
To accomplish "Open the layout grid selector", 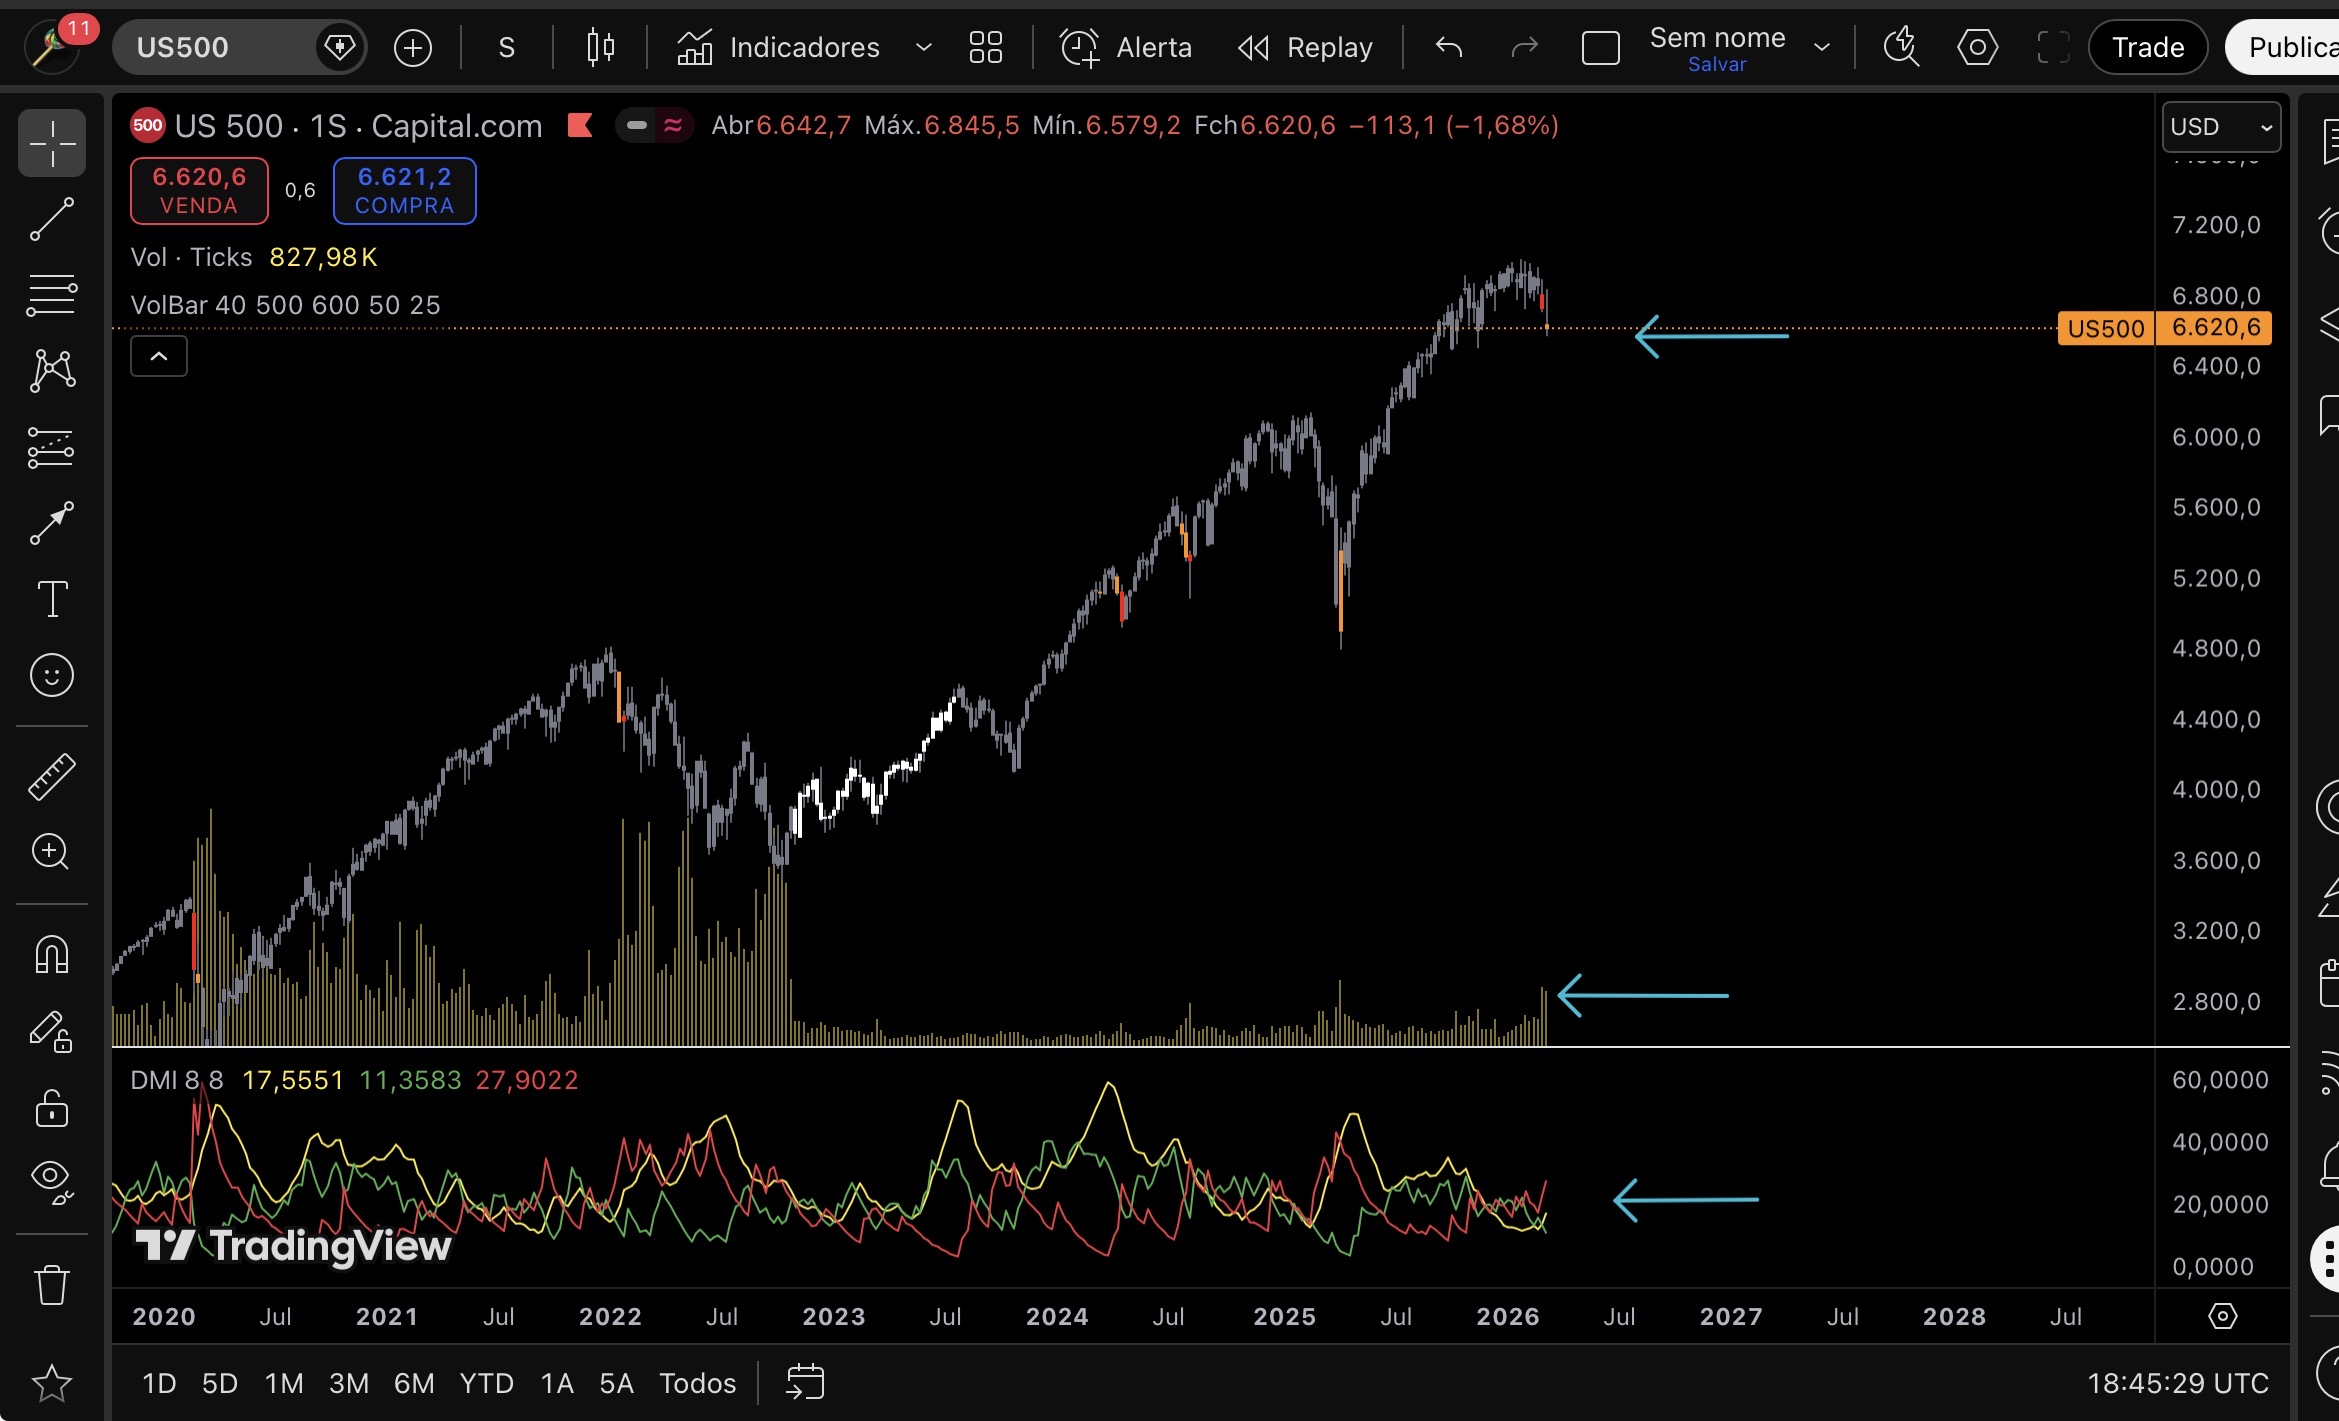I will pyautogui.click(x=985, y=47).
